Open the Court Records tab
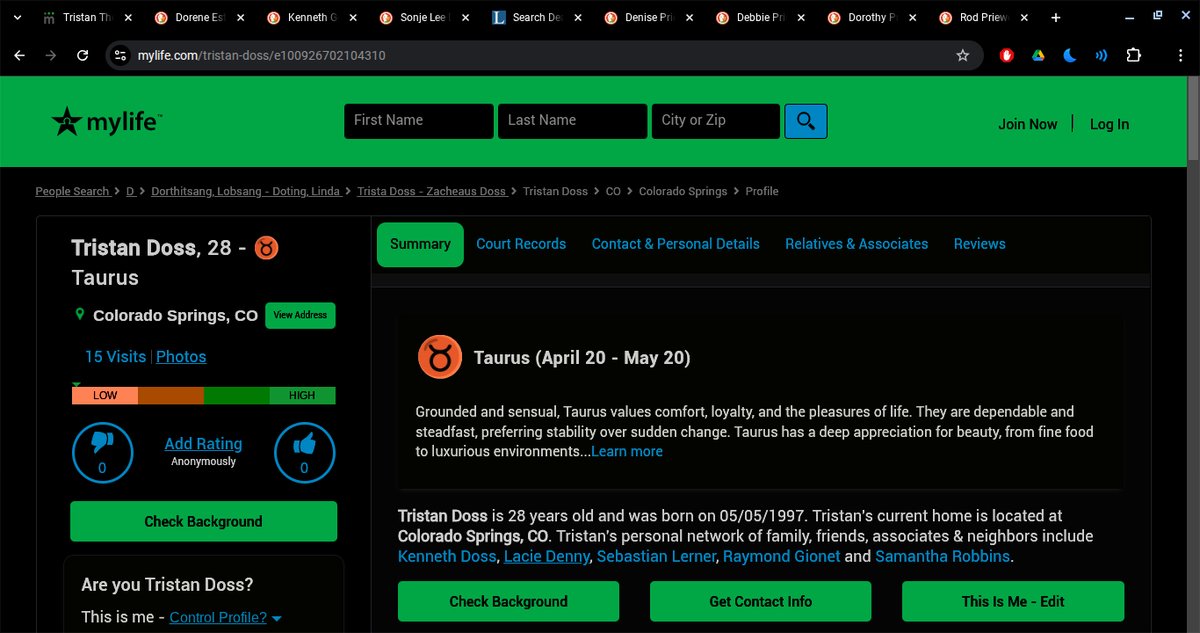The image size is (1200, 633). [521, 244]
